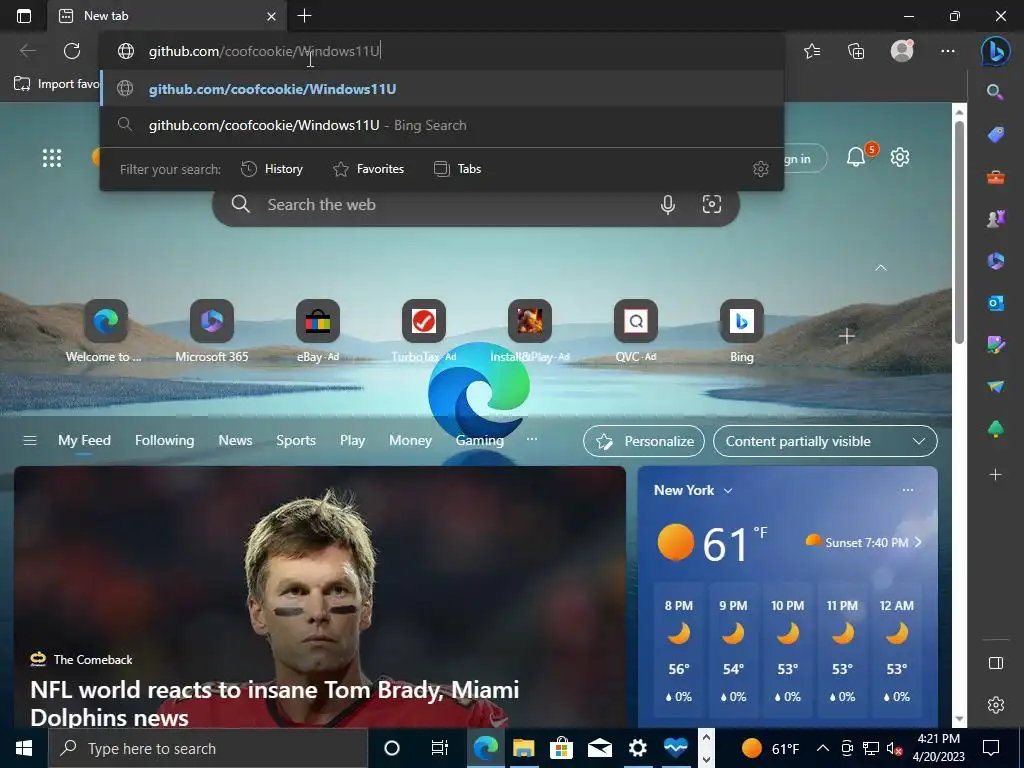Image resolution: width=1024 pixels, height=768 pixels.
Task: Add a new quick link plus
Action: (x=847, y=336)
